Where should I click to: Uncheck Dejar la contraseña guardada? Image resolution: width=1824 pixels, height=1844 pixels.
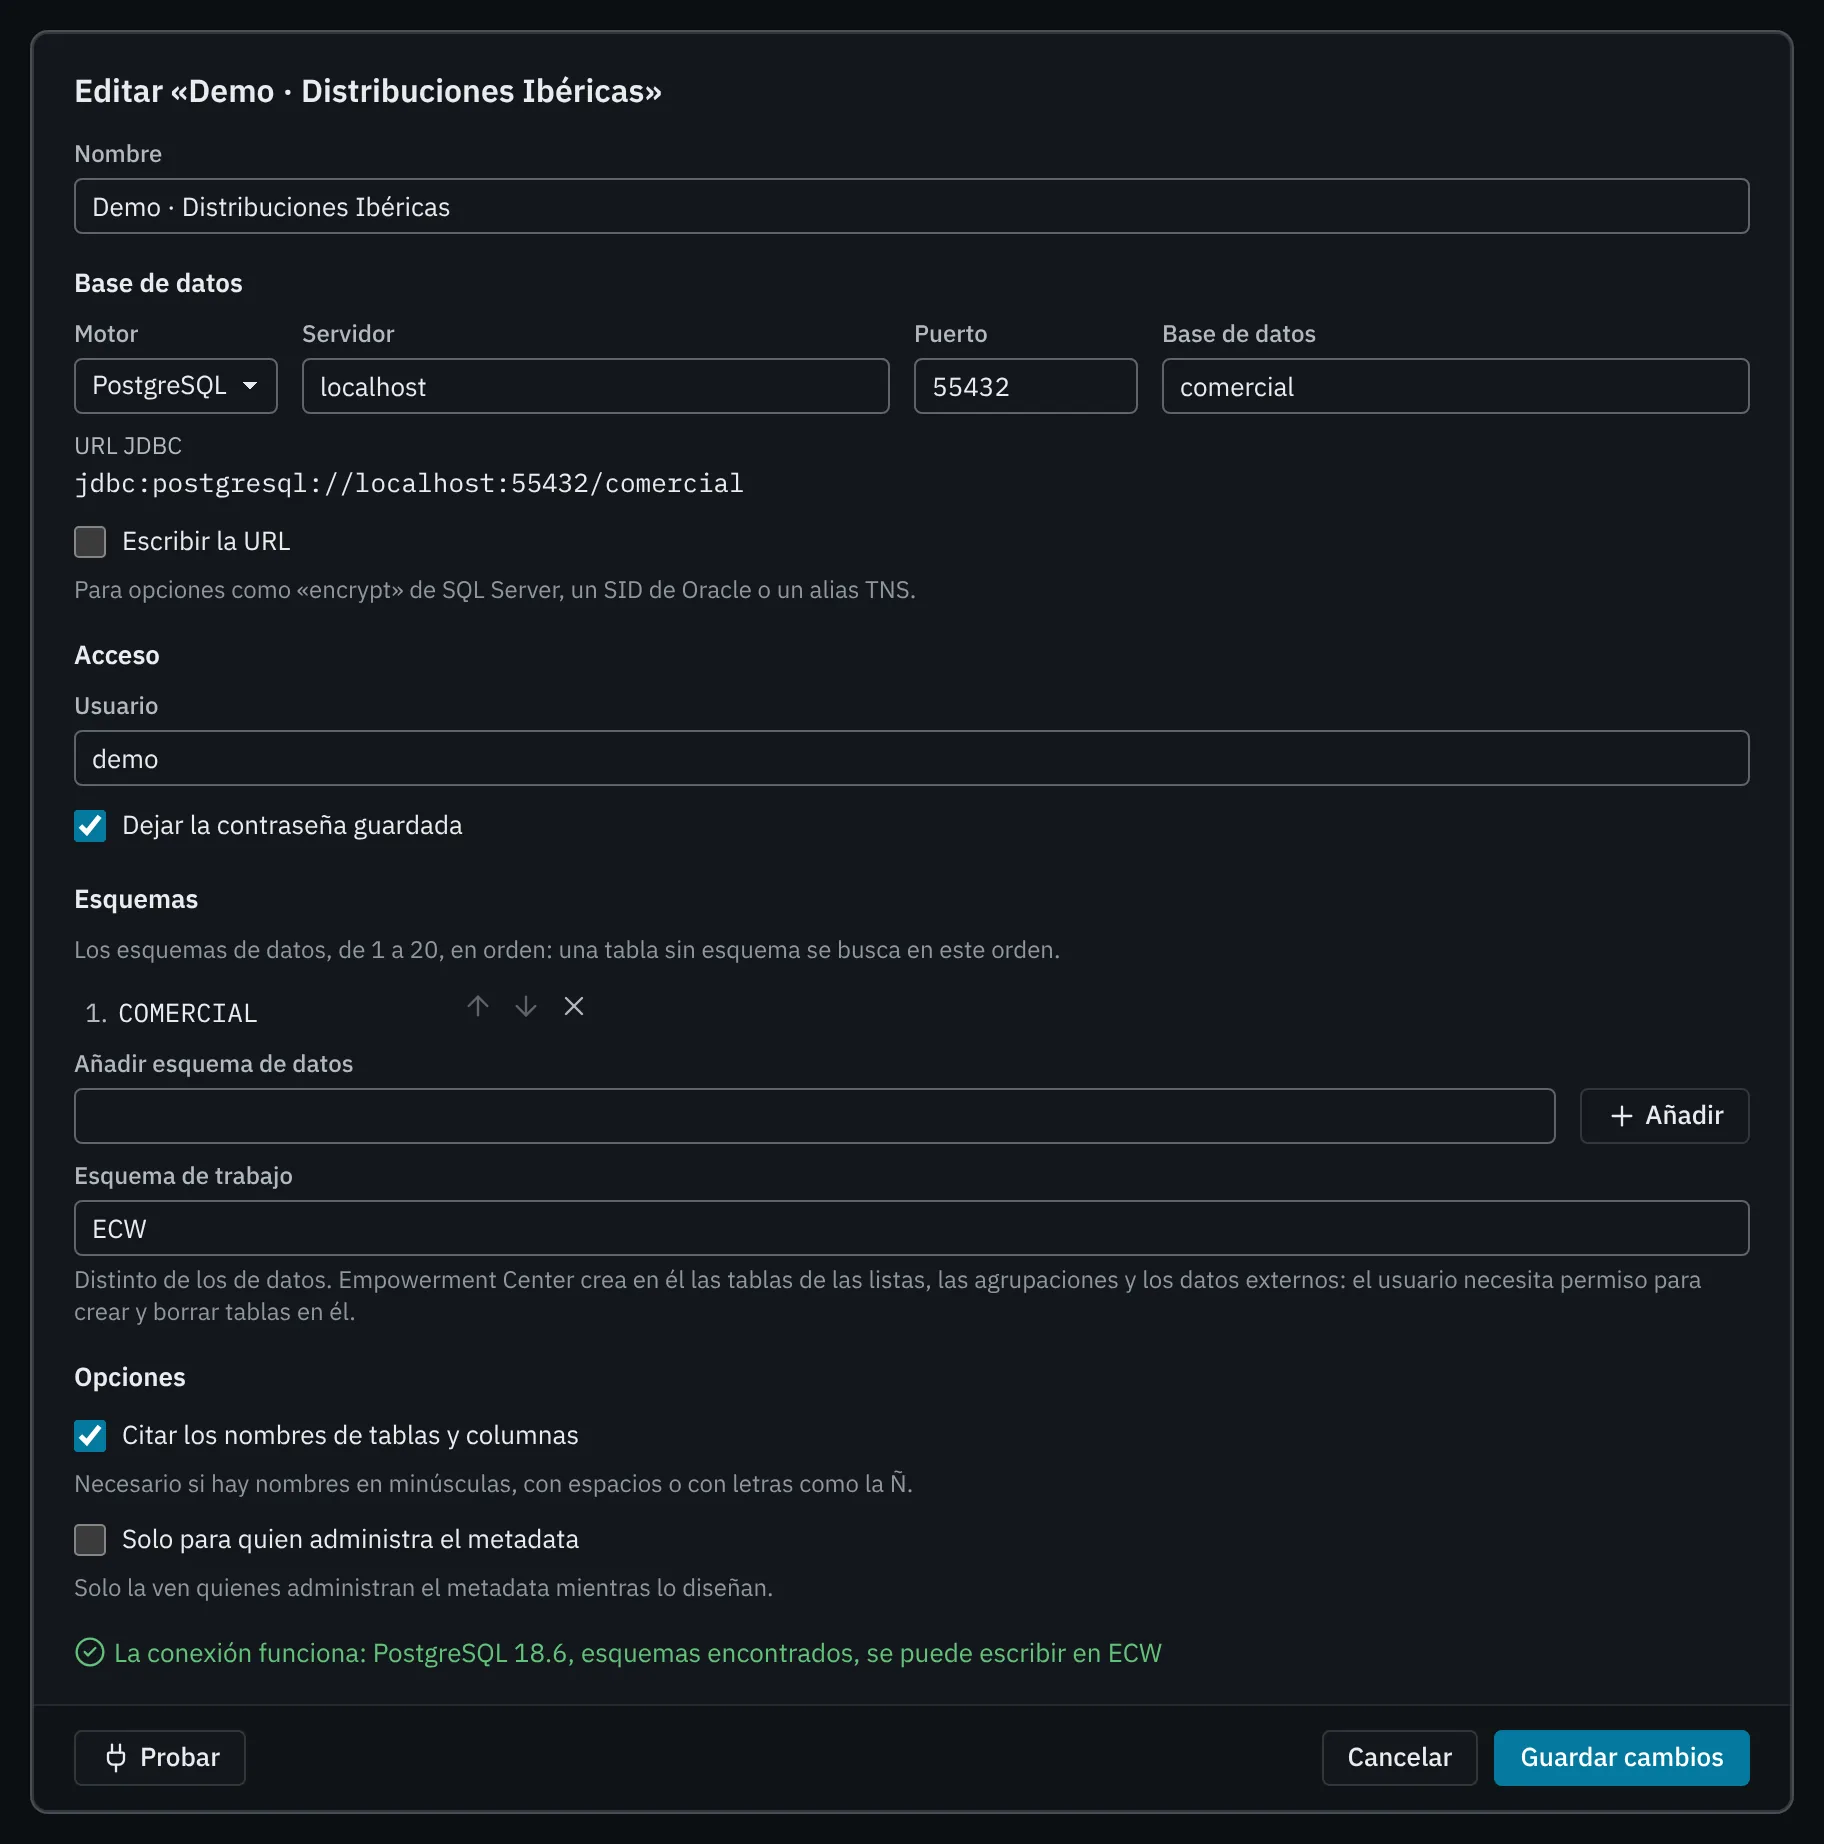(x=90, y=826)
